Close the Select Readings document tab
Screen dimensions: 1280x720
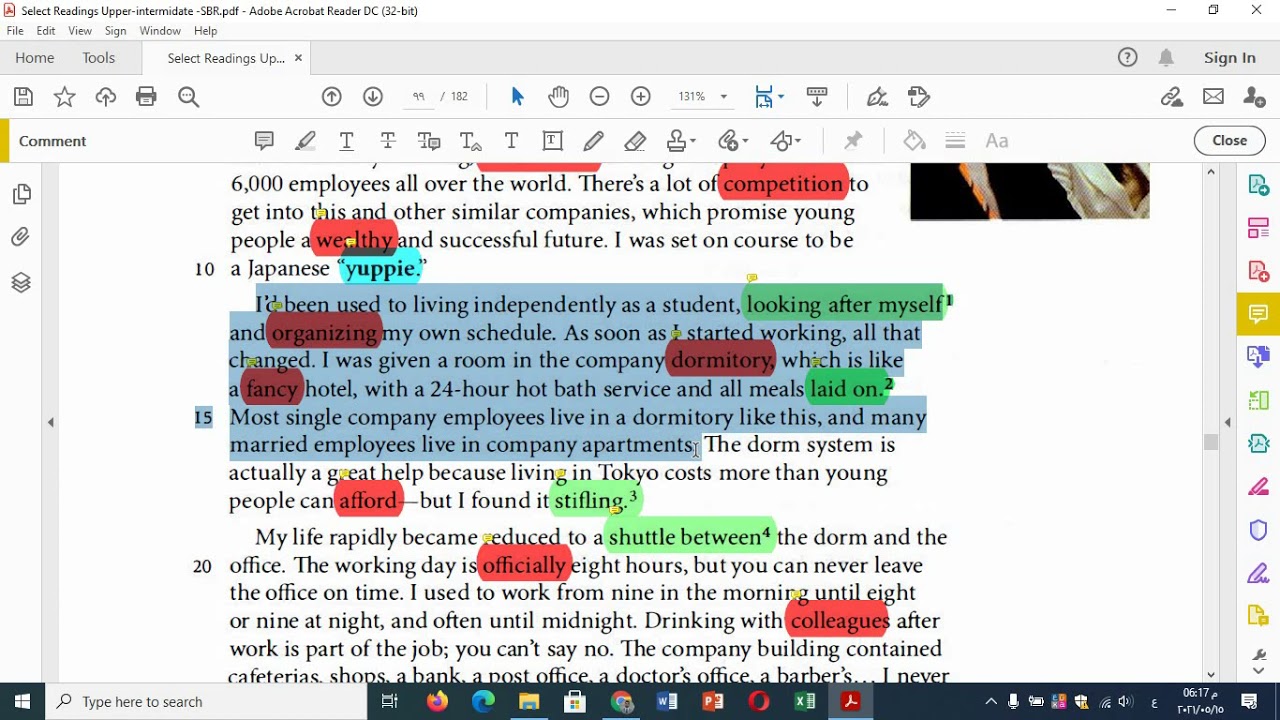point(298,58)
